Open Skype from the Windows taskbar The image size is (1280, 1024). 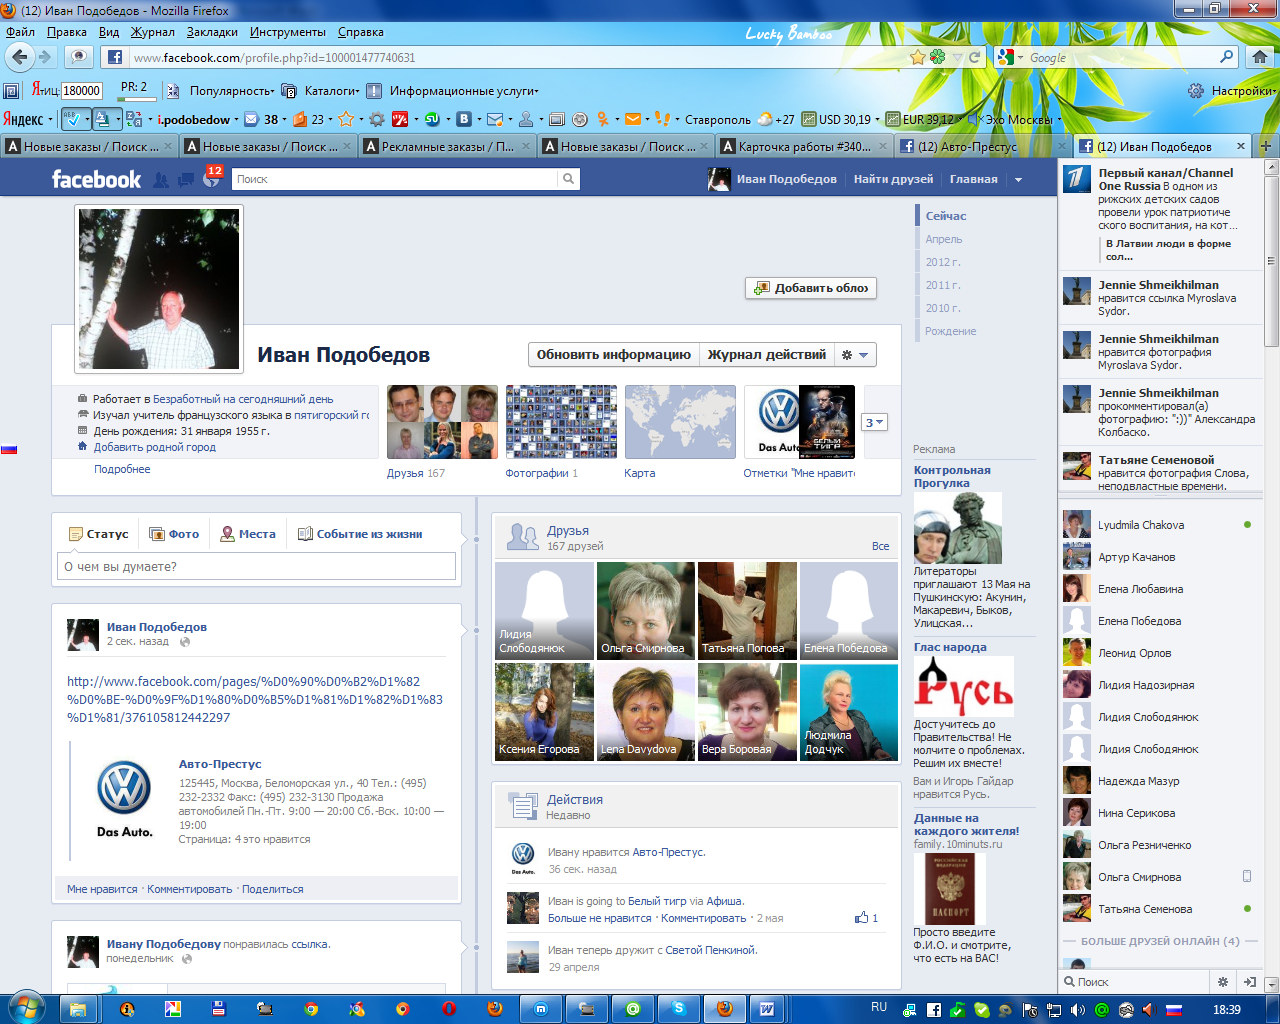click(679, 1009)
